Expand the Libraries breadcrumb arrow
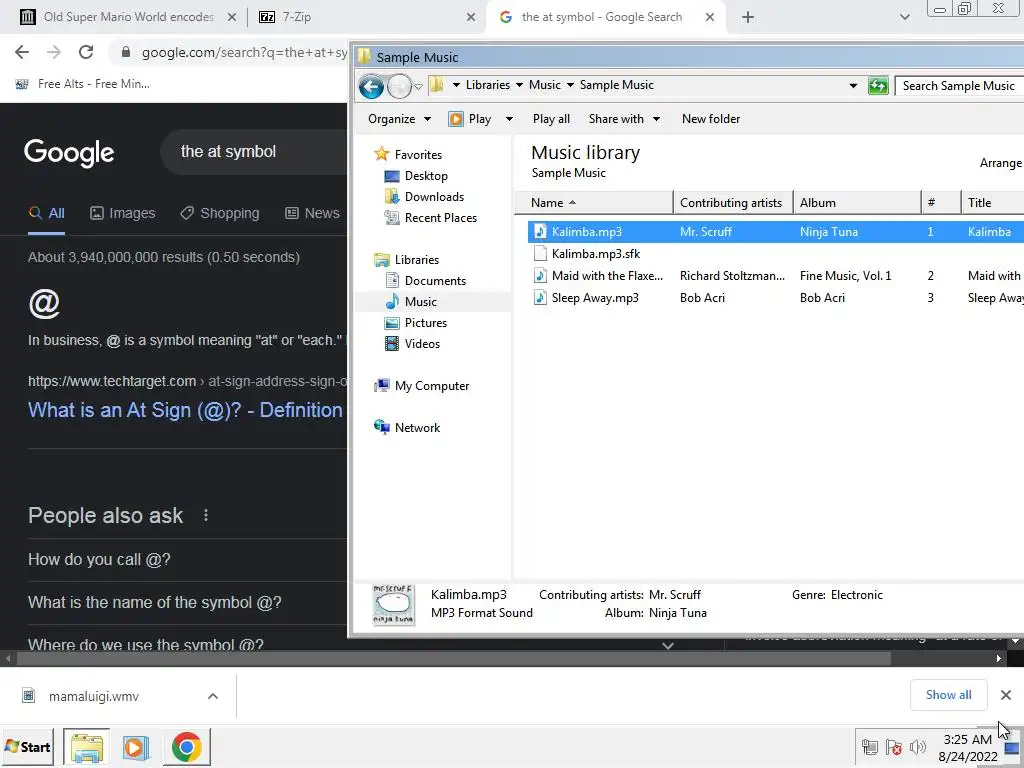 click(519, 85)
